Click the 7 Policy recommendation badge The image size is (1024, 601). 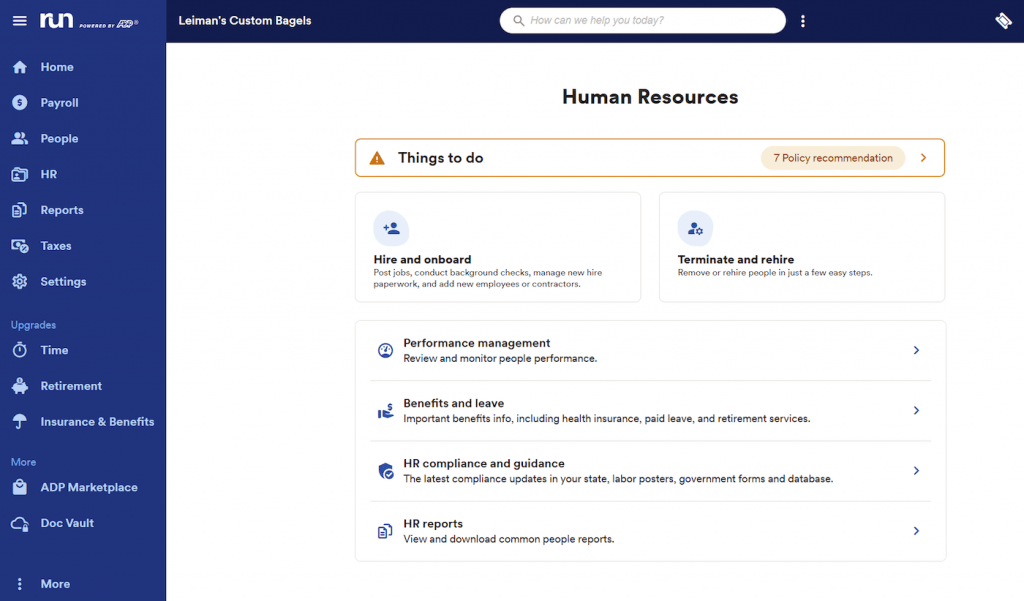(x=832, y=157)
